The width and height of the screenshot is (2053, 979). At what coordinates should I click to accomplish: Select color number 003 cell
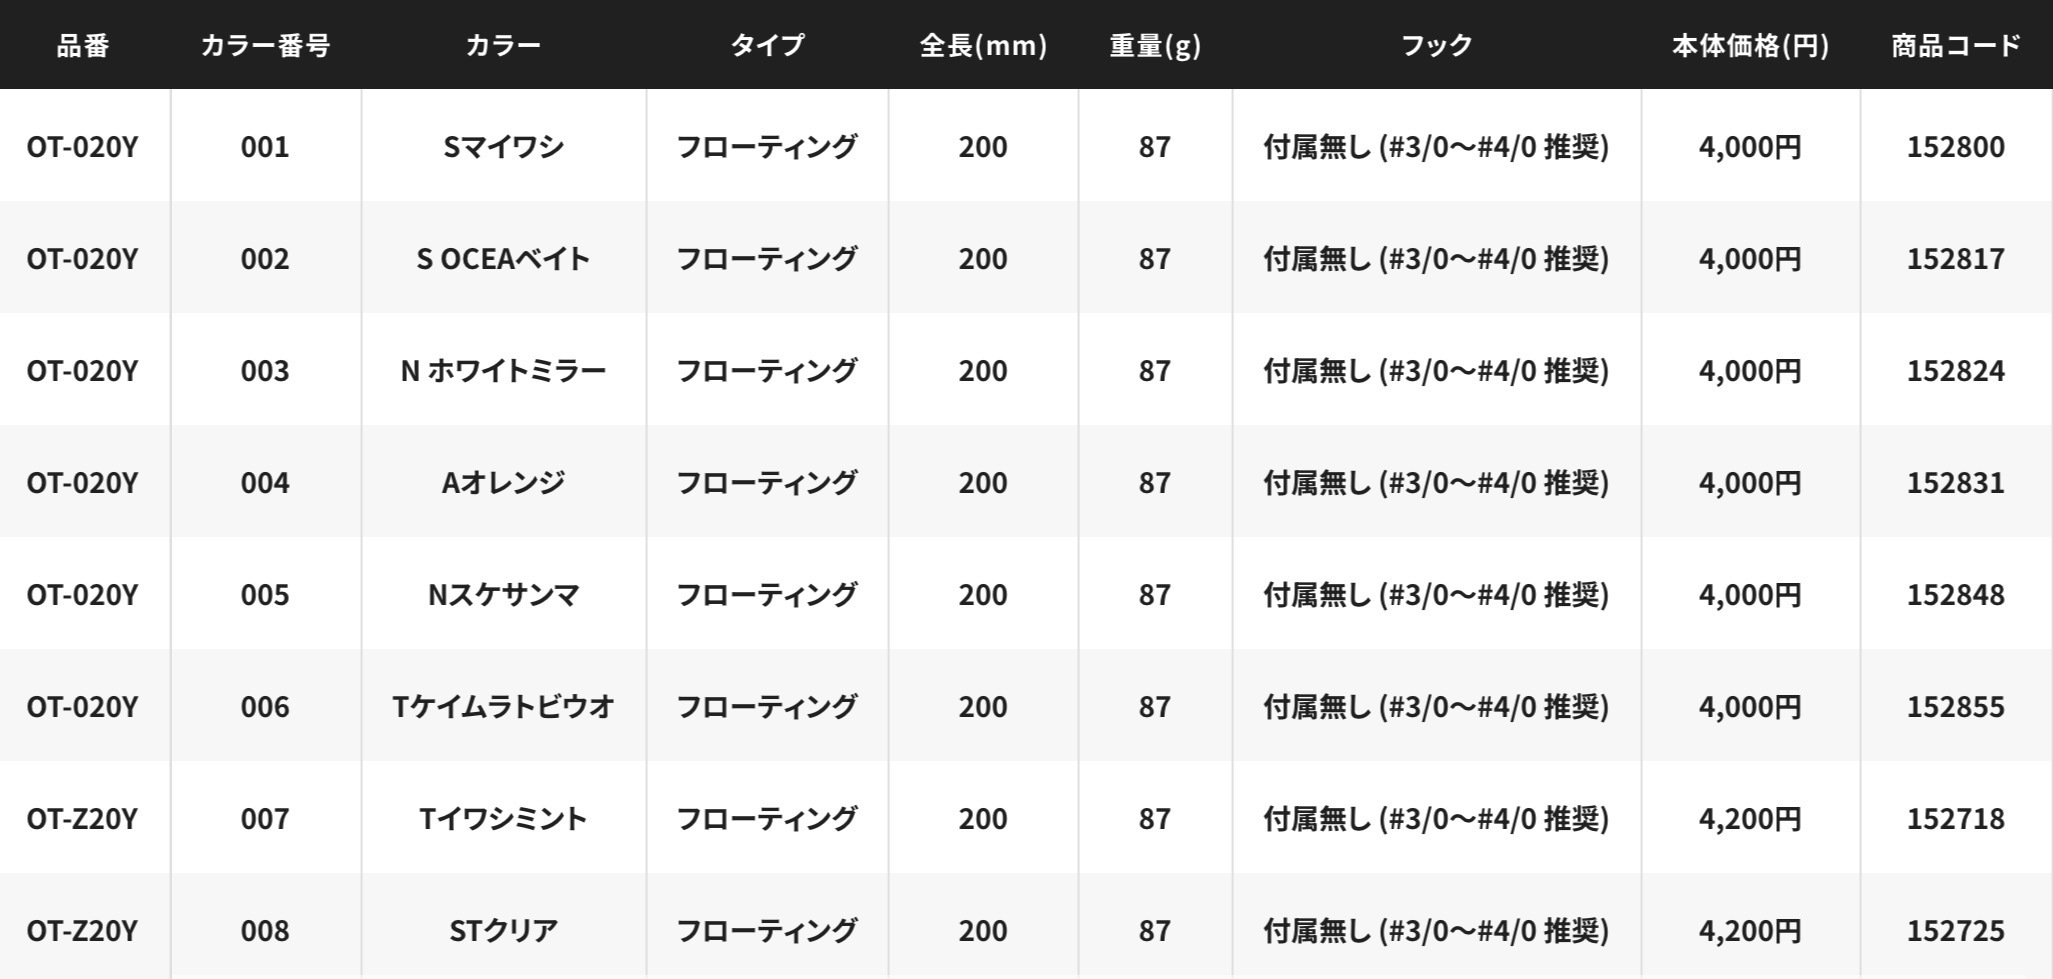265,371
